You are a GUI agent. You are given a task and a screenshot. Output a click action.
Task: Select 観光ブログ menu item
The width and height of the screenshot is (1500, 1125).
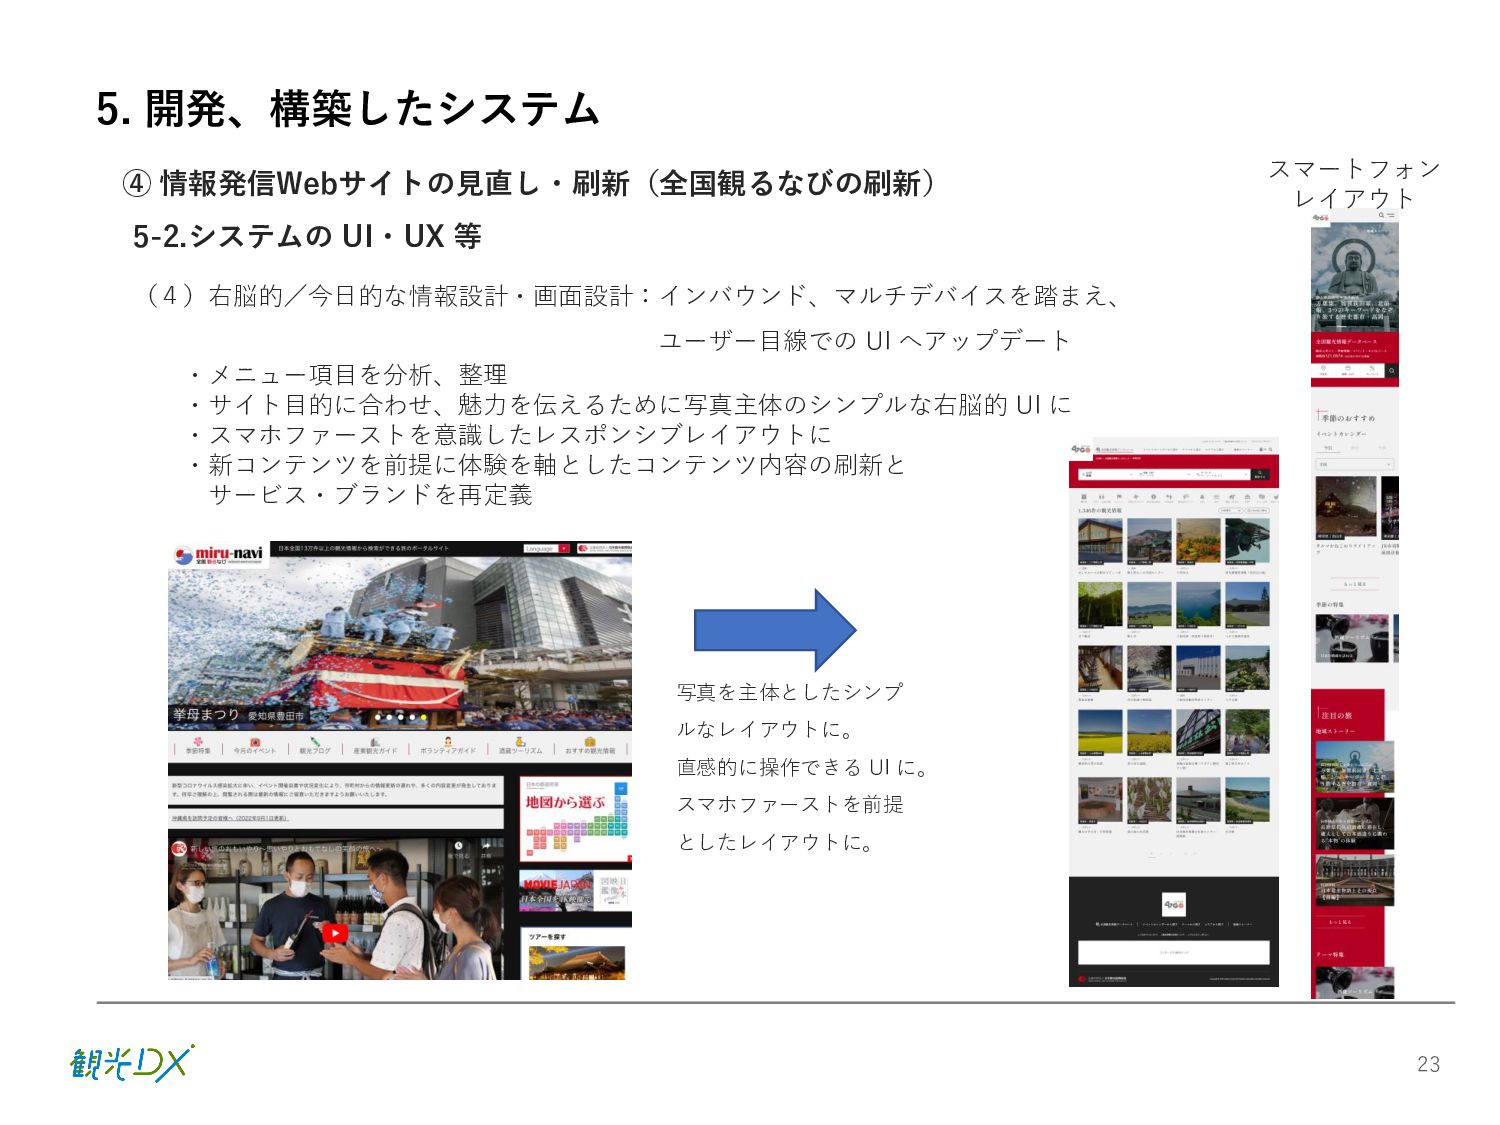(x=314, y=746)
